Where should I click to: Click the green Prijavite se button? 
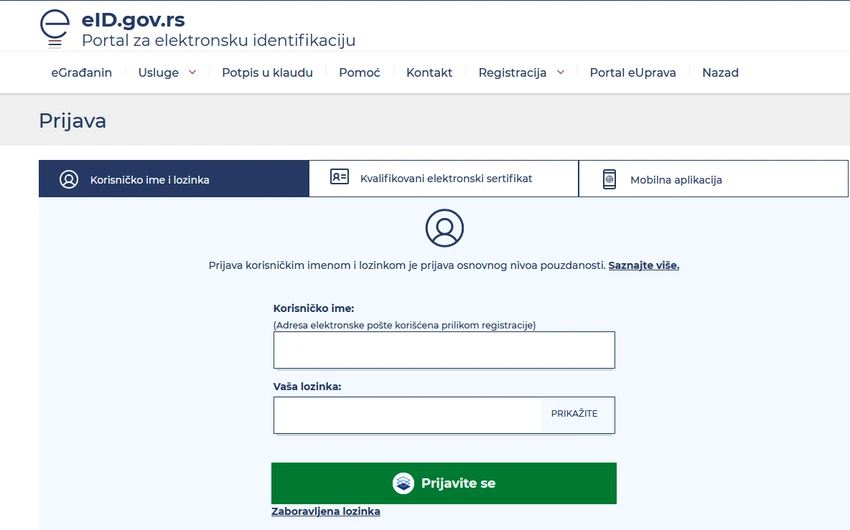444,483
